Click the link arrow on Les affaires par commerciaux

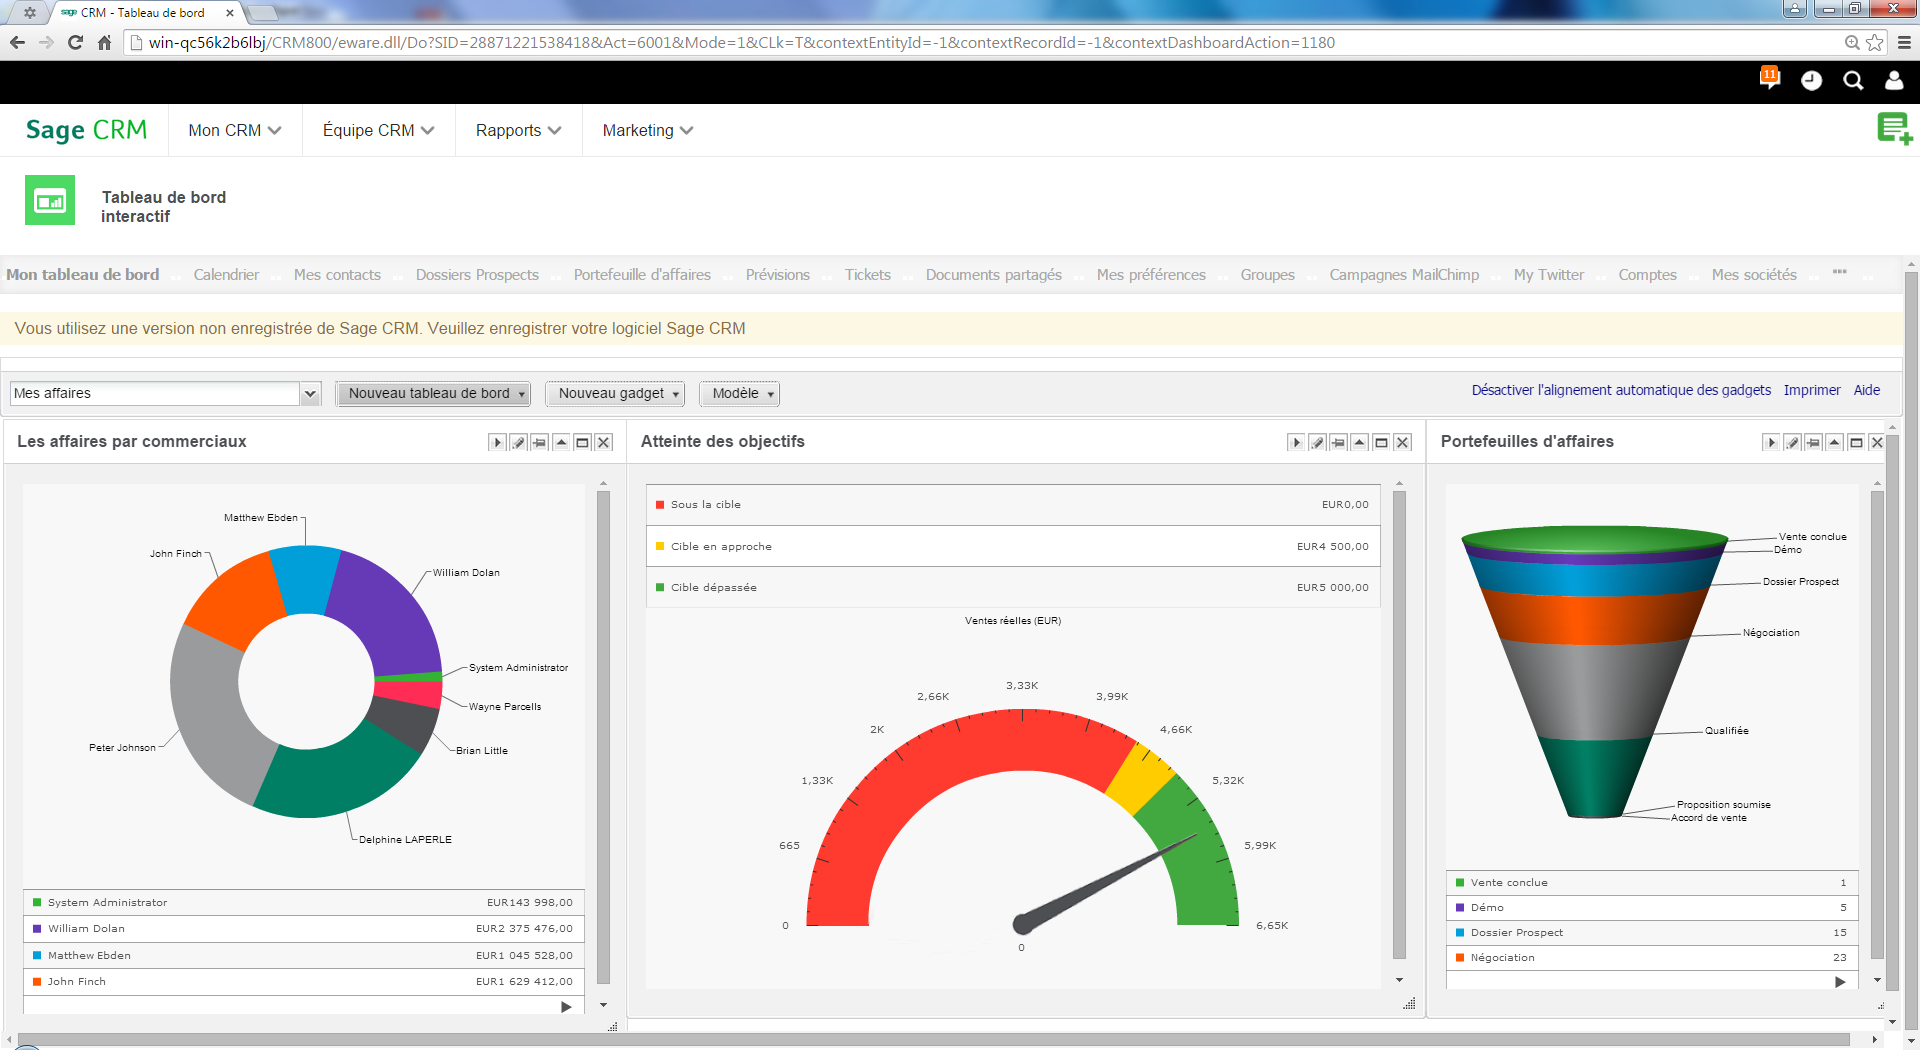(497, 442)
